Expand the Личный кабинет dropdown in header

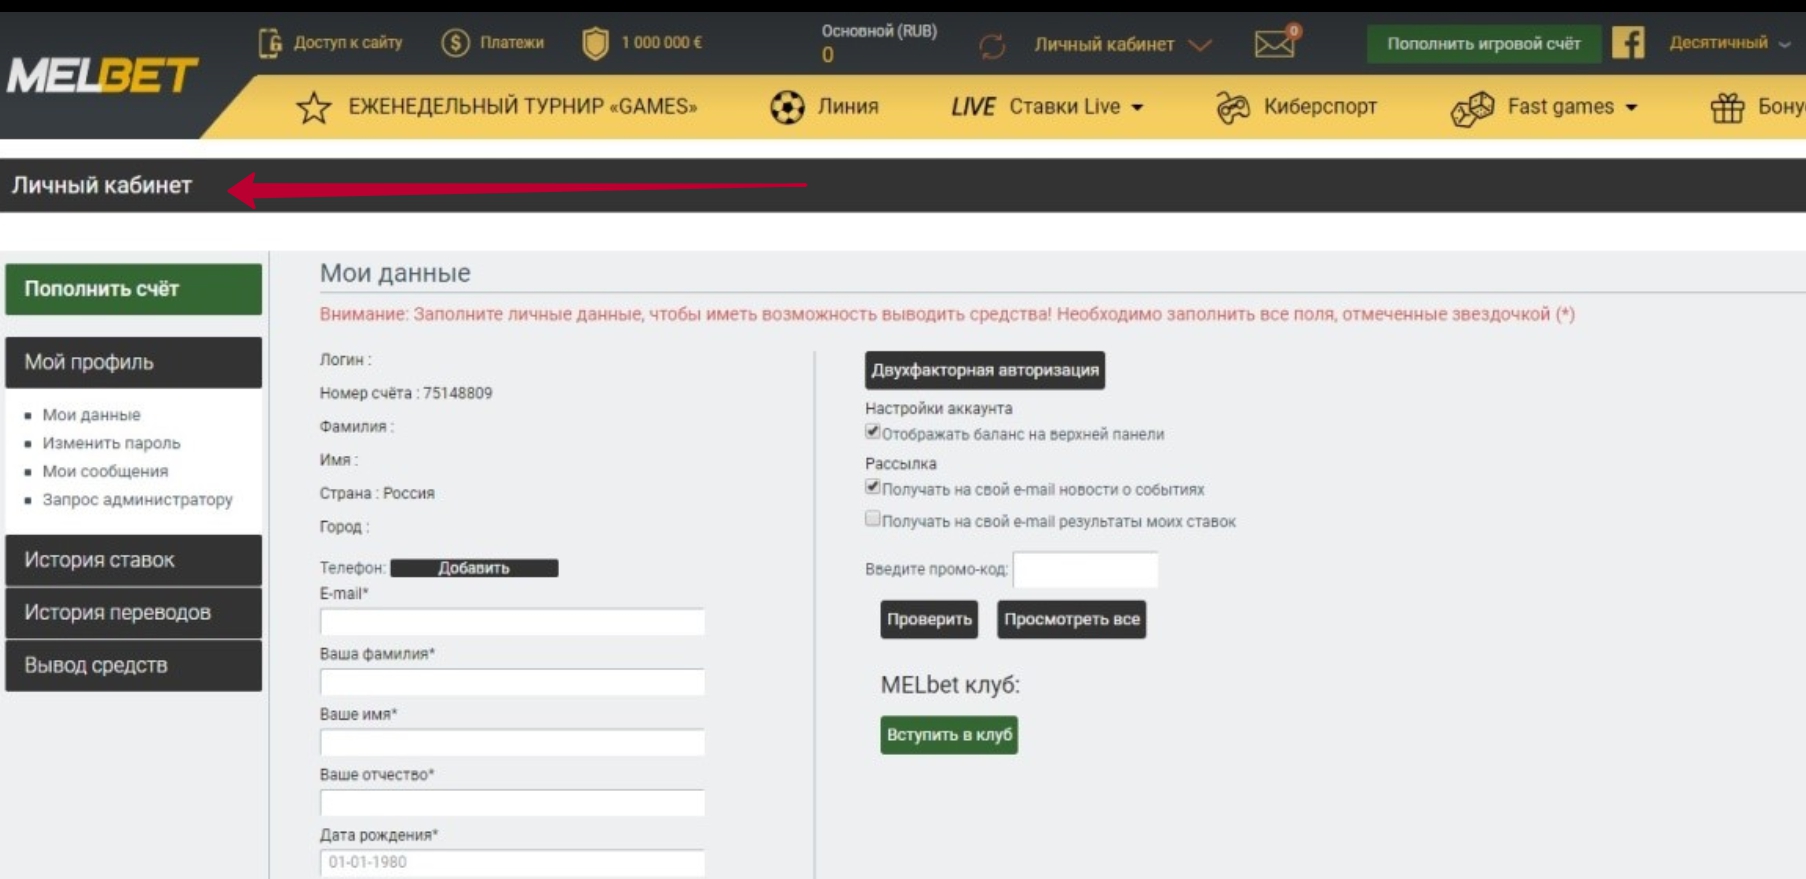tap(1122, 44)
